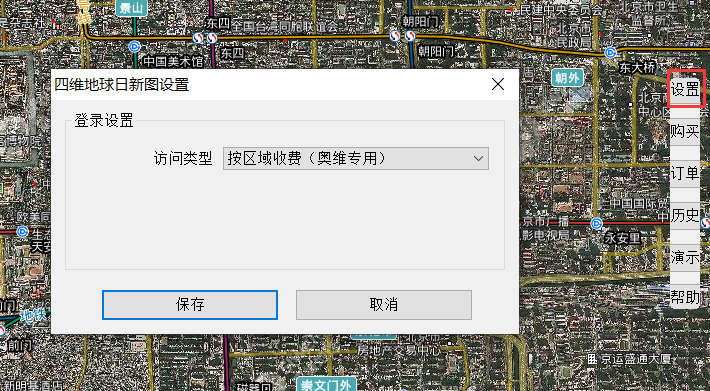Click the 京运盛通大厦 building marker
Viewport: 710px width, 391px height.
[591, 359]
